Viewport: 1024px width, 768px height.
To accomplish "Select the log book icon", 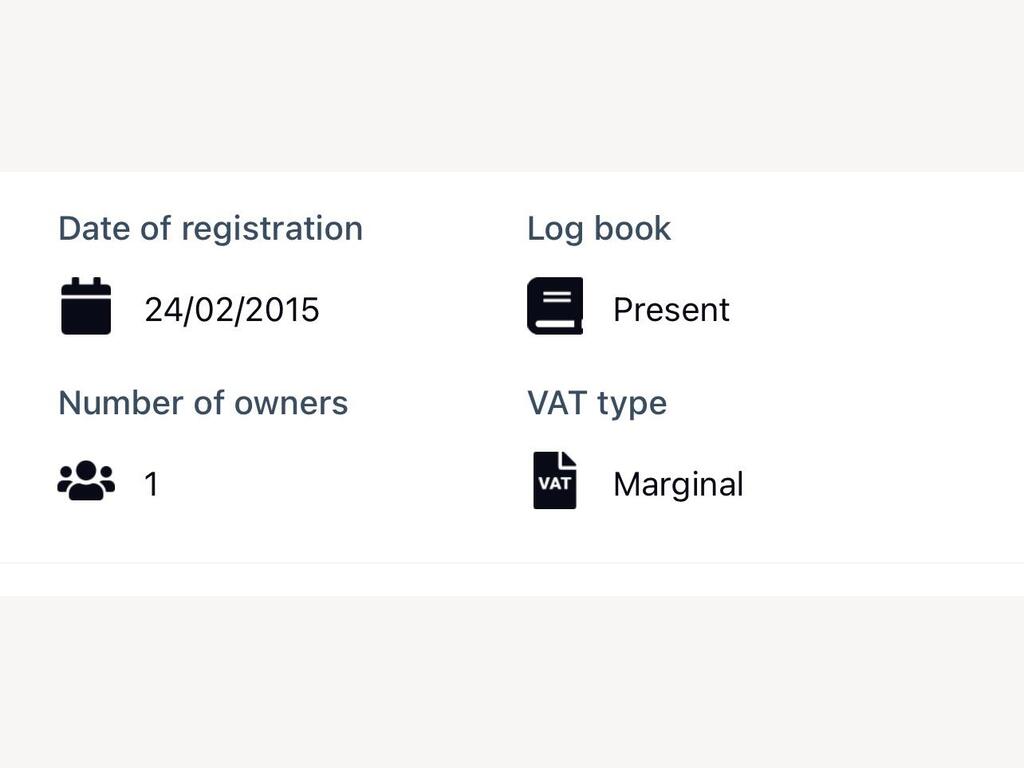I will (555, 306).
